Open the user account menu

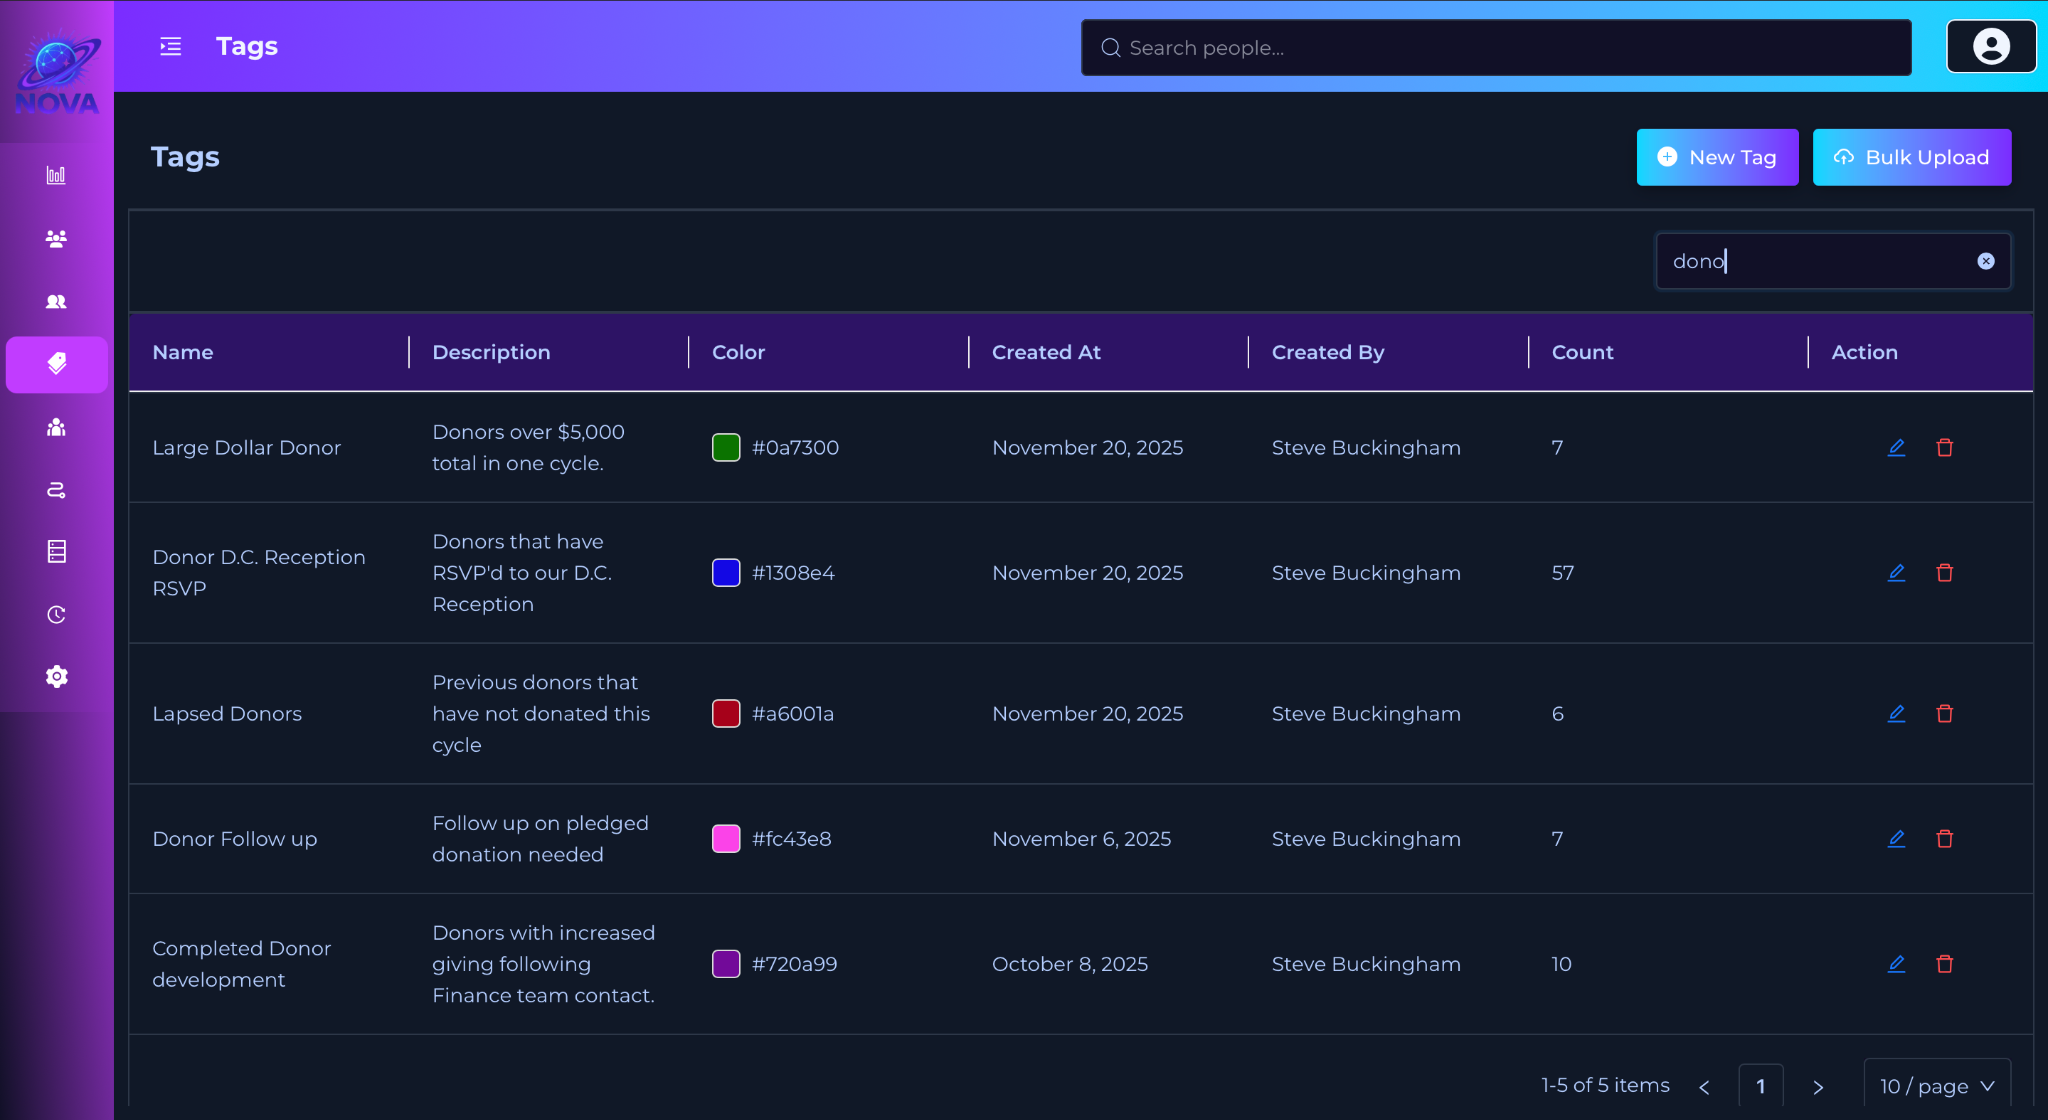[1991, 47]
